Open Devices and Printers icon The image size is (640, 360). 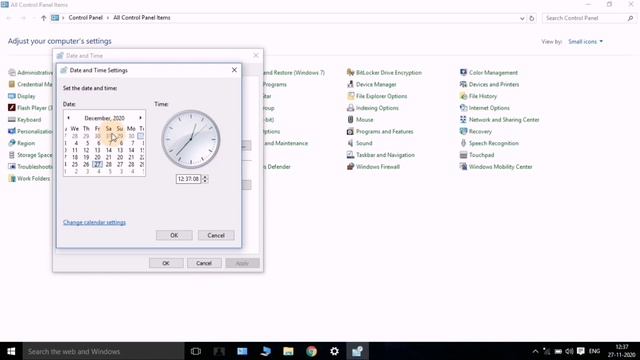[x=463, y=84]
